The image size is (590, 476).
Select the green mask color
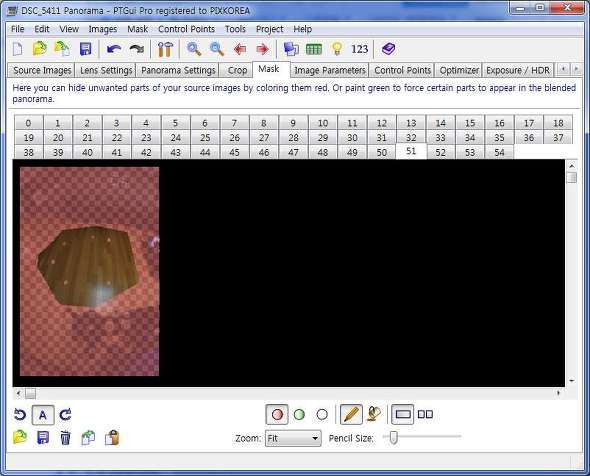[299, 415]
